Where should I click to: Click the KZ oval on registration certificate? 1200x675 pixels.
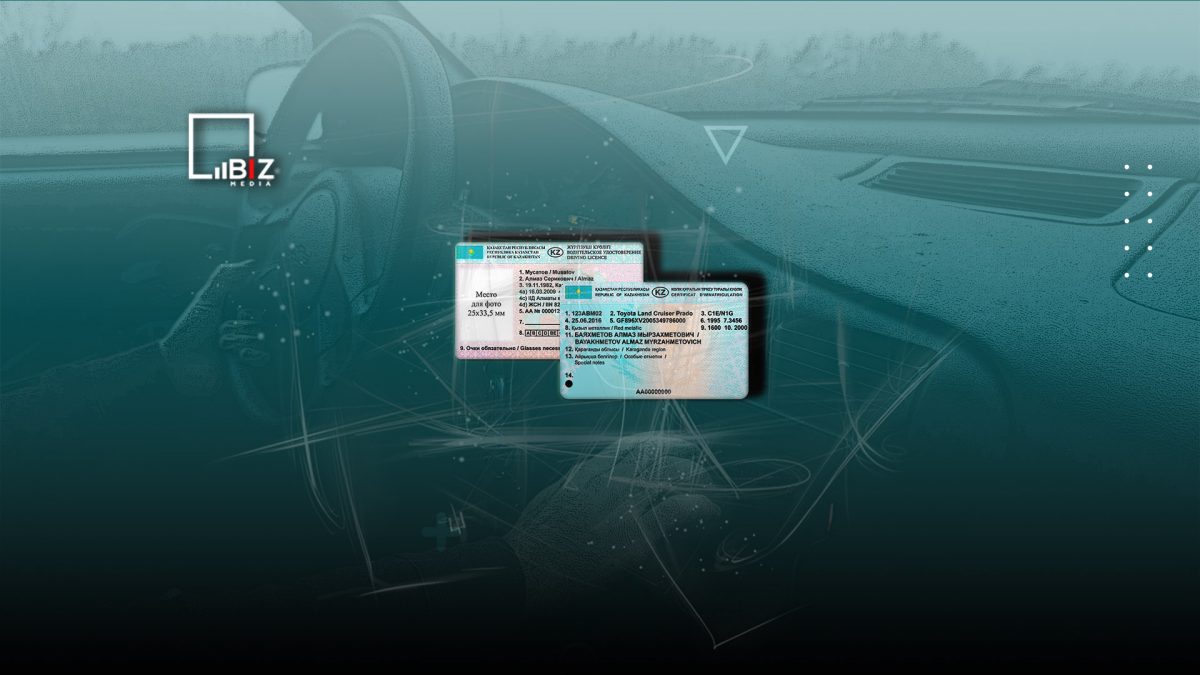coord(660,292)
